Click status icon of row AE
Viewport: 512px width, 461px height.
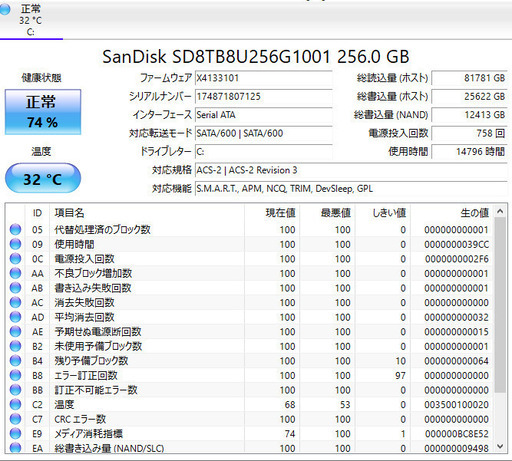15,332
